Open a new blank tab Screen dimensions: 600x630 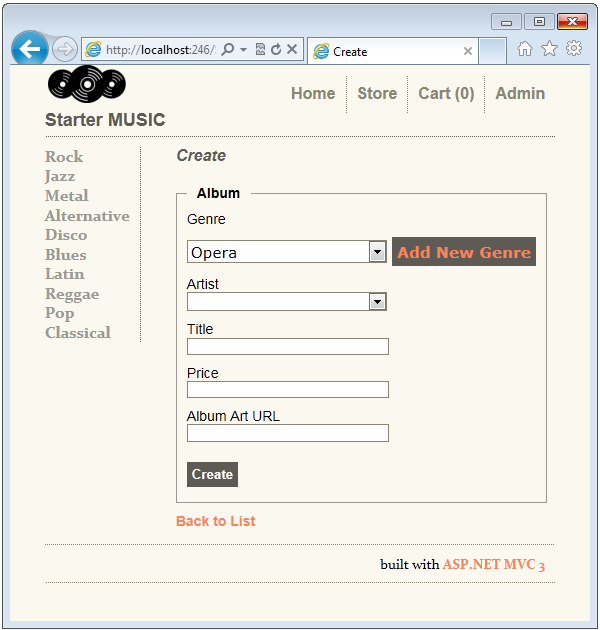(493, 51)
